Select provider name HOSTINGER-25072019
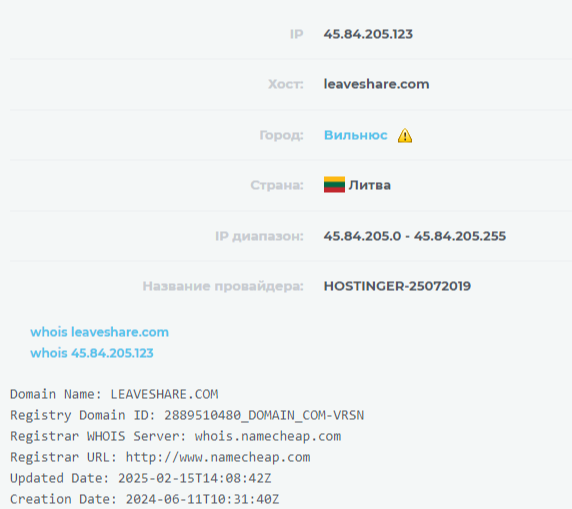 pyautogui.click(x=397, y=286)
